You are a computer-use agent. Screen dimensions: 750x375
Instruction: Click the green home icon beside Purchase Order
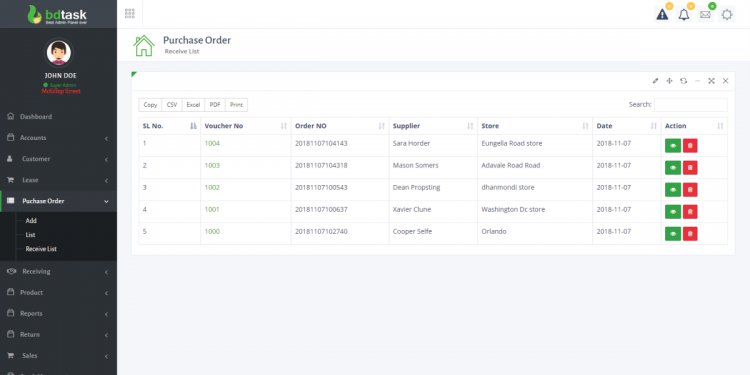point(144,45)
